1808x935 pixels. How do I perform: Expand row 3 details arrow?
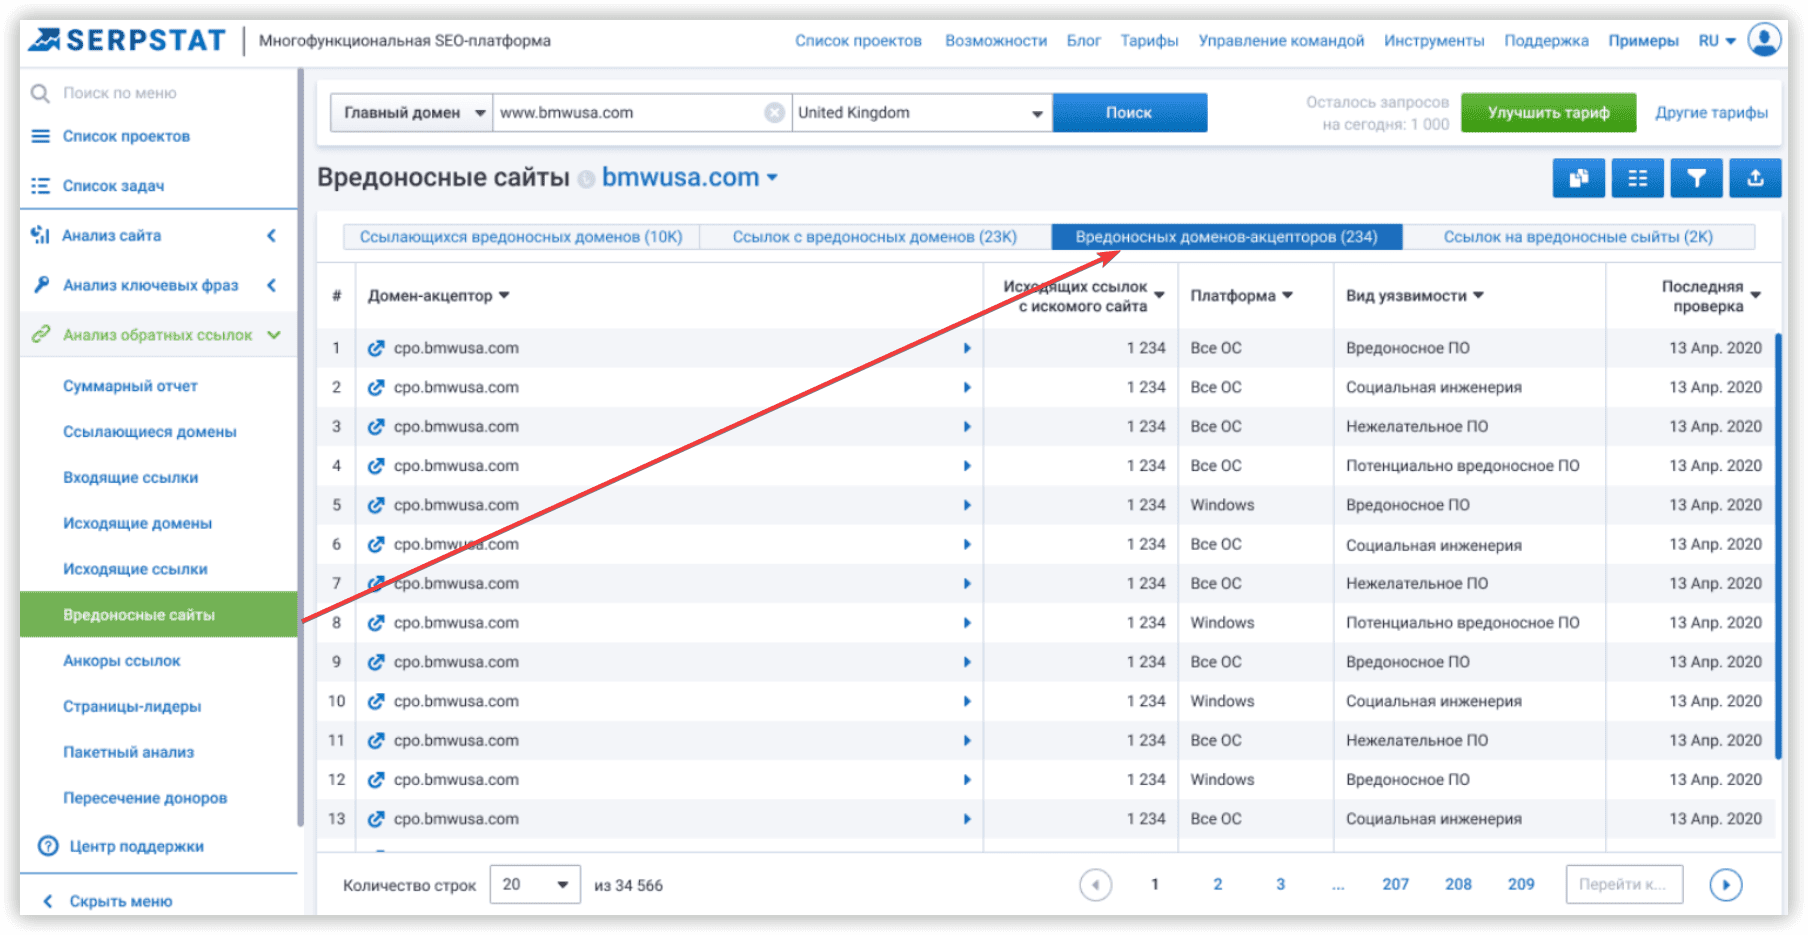tap(967, 427)
